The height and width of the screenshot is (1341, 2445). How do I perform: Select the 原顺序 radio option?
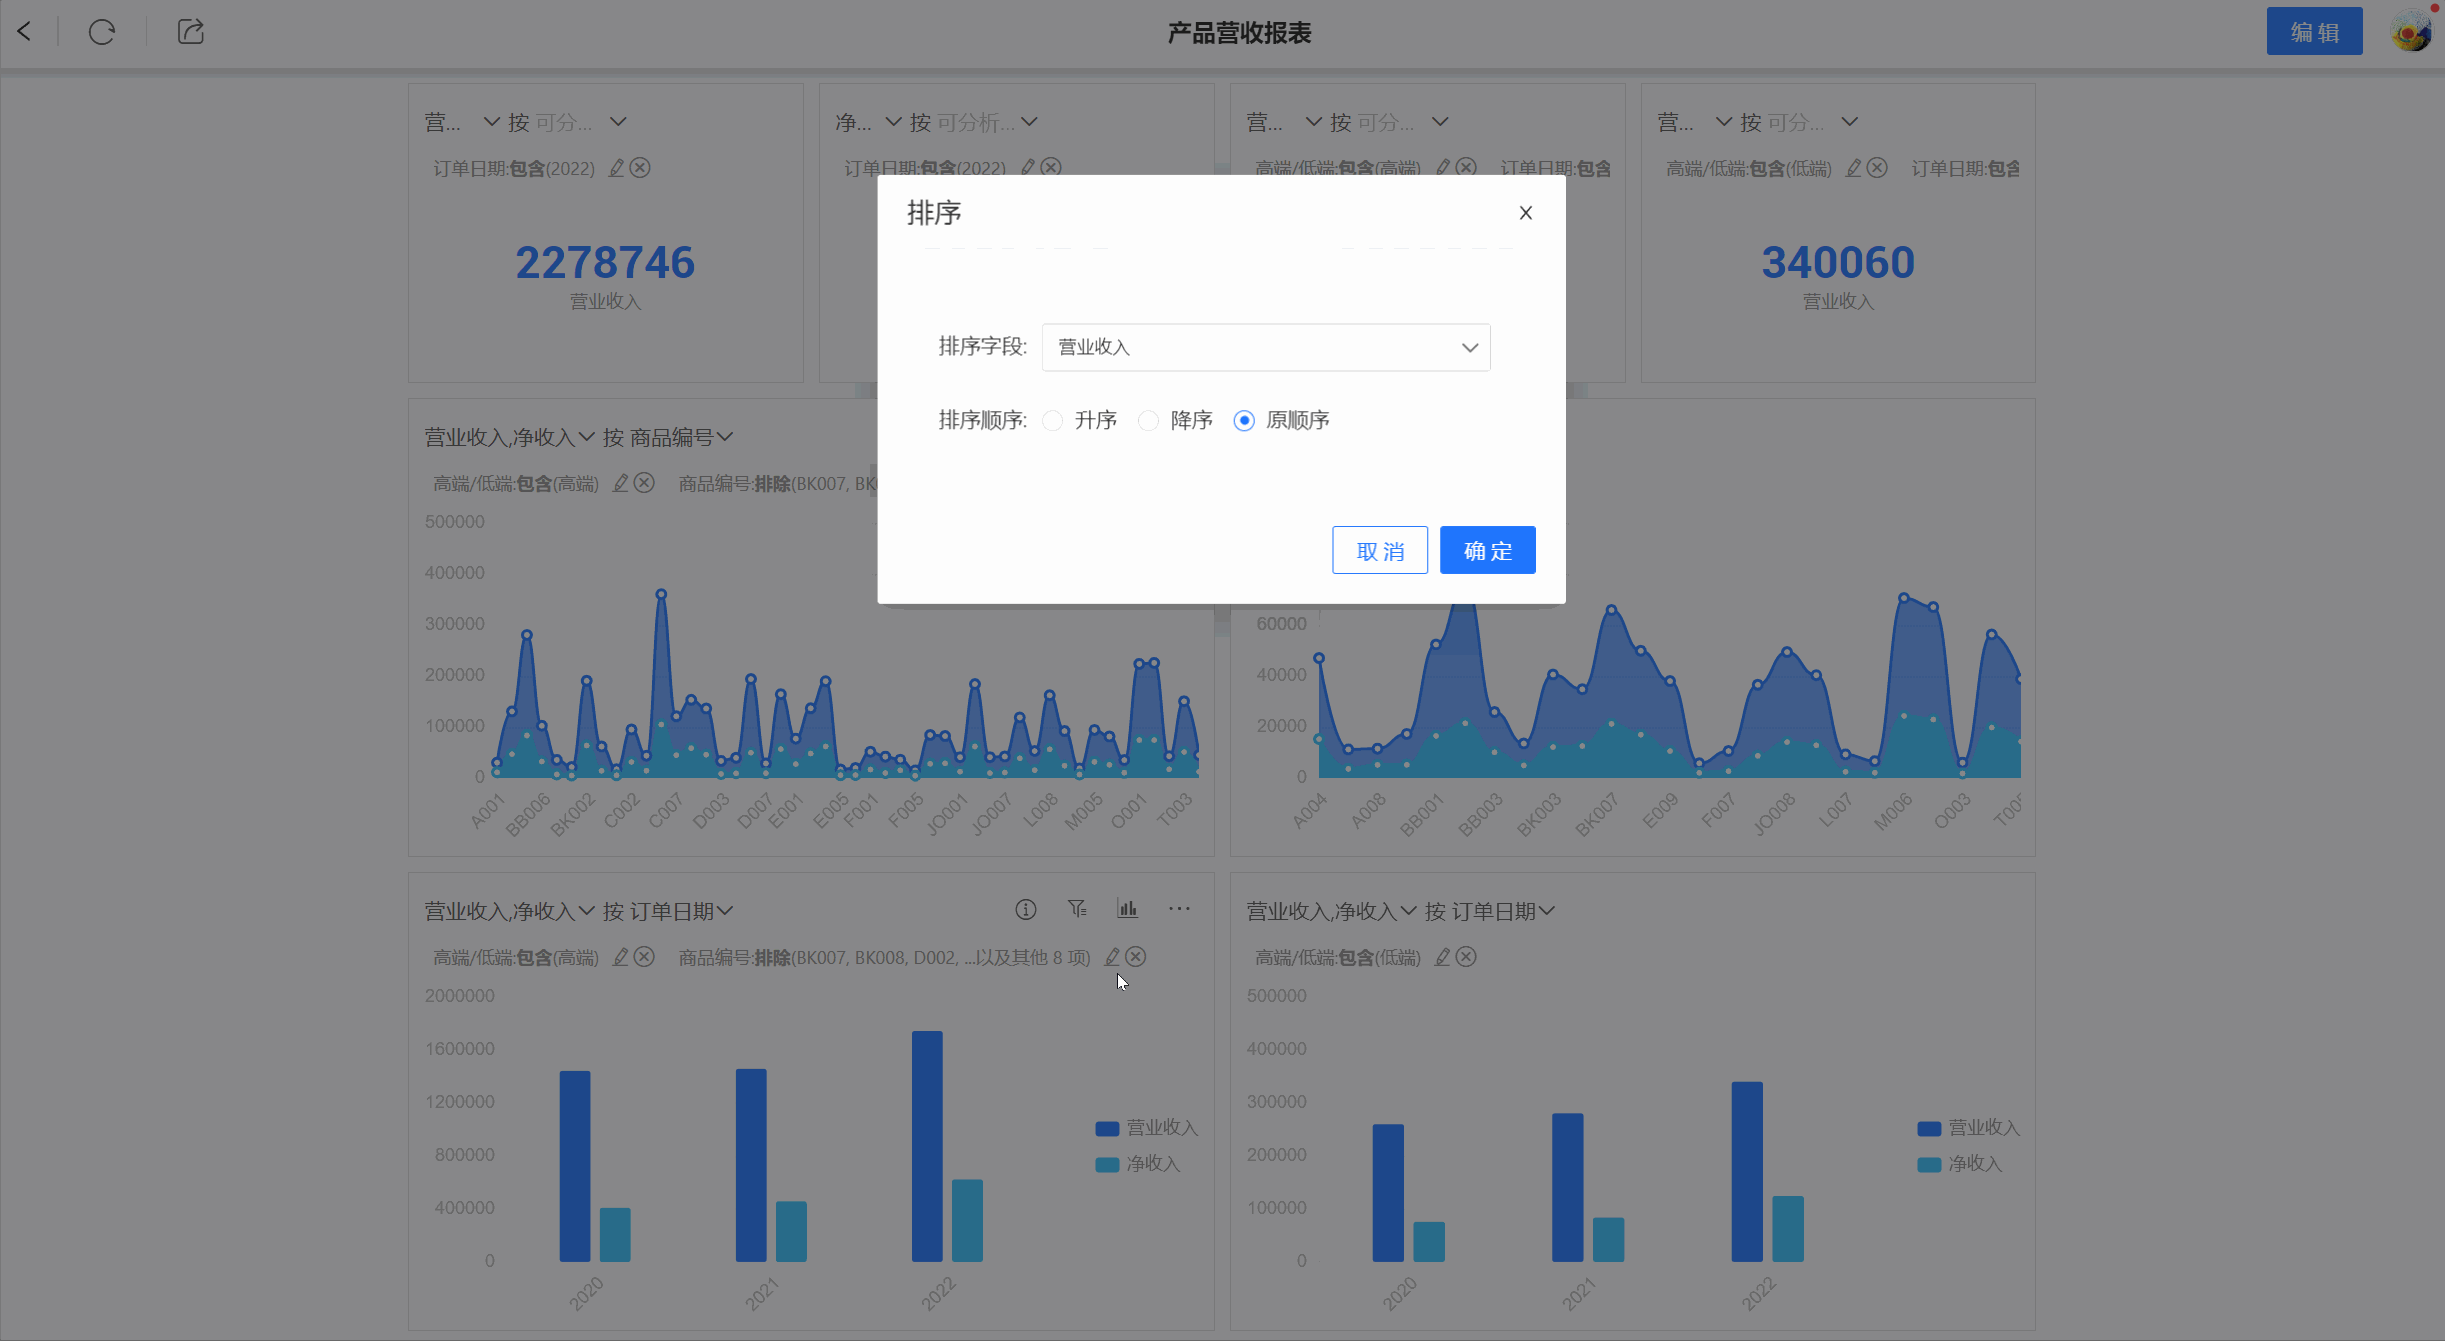pyautogui.click(x=1244, y=421)
